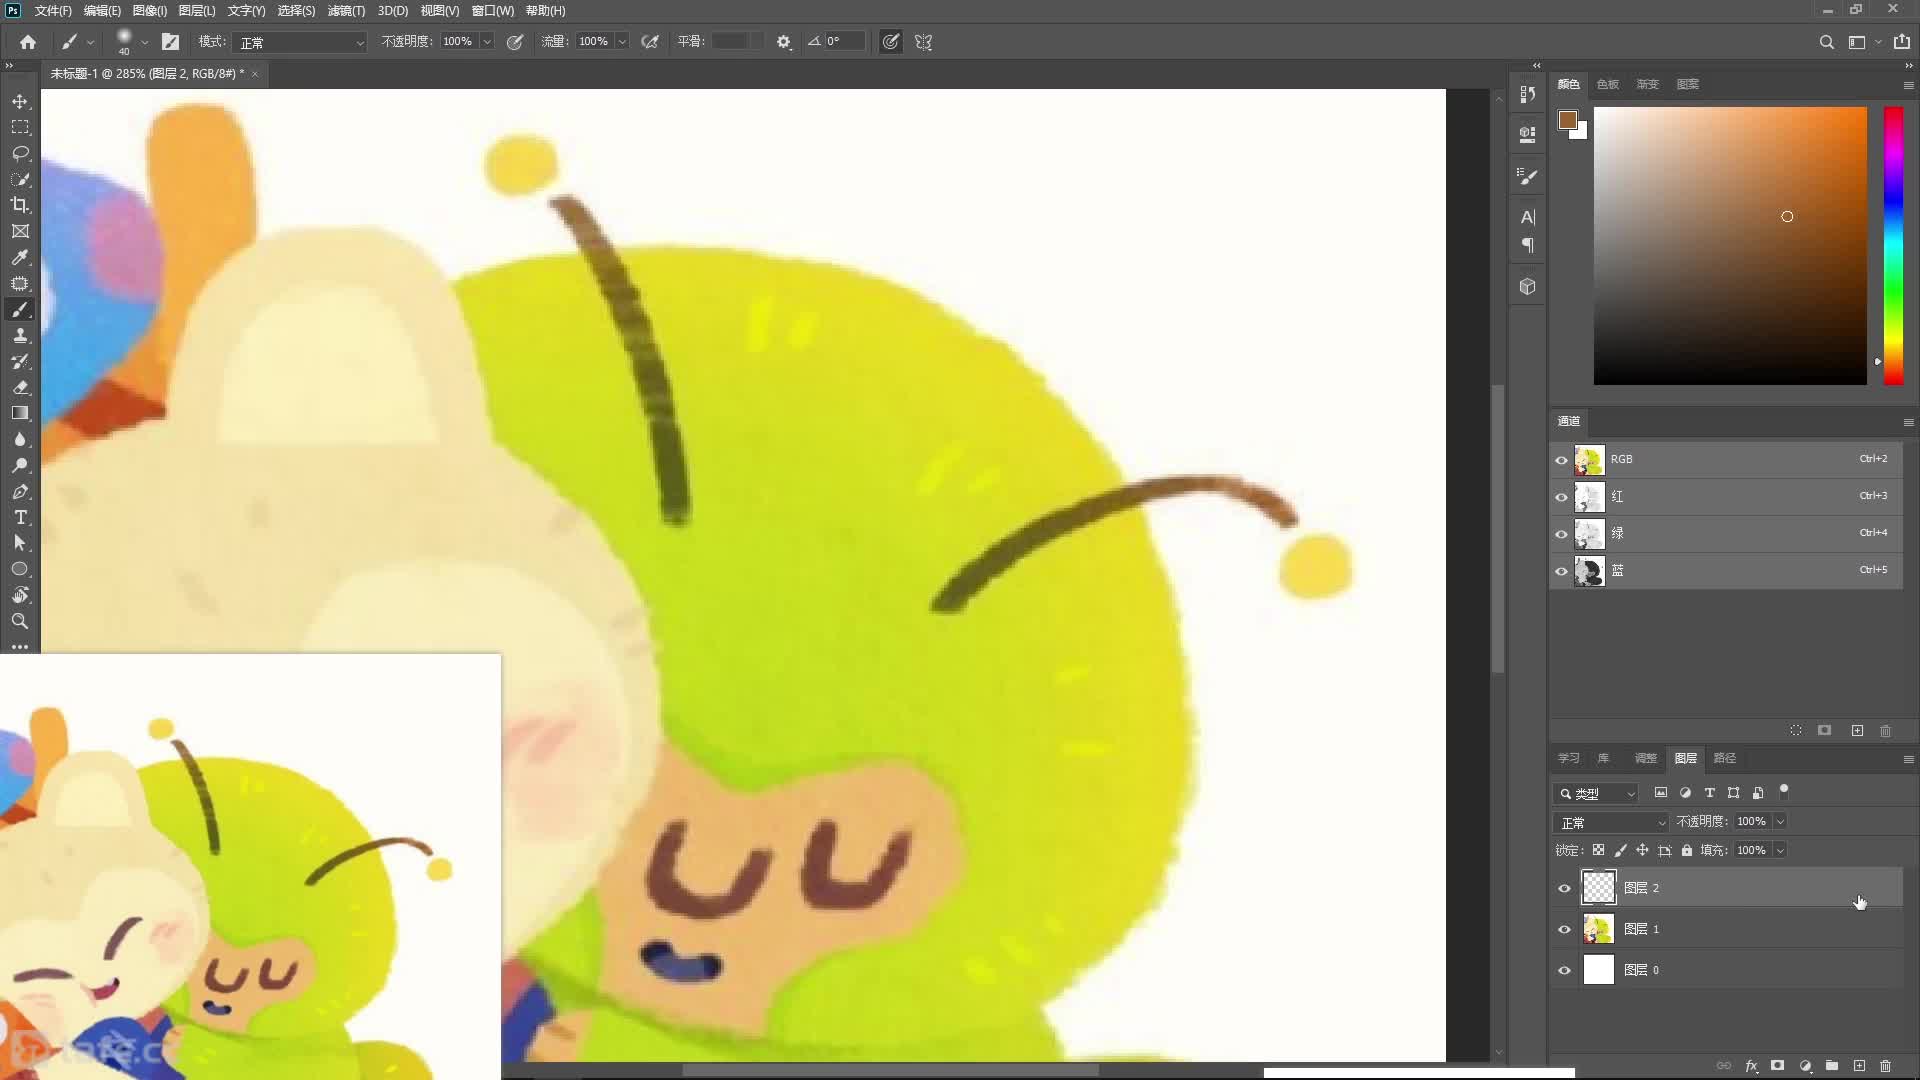Open the layer 填充 fill dropdown
Screen dimensions: 1920x1080
1780,851
